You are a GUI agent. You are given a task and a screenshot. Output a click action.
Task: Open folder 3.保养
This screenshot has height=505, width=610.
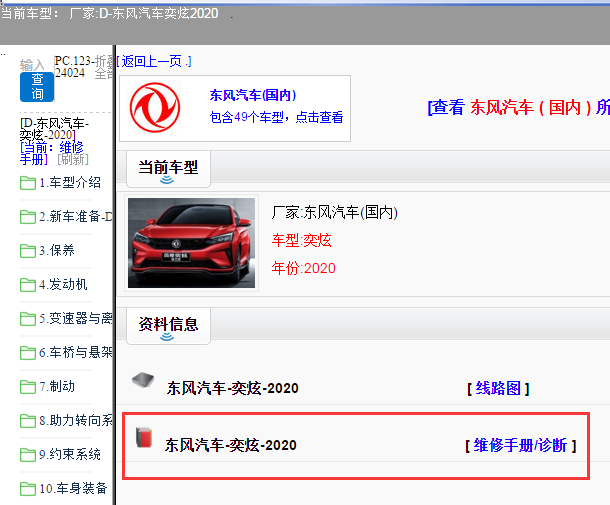(x=57, y=251)
